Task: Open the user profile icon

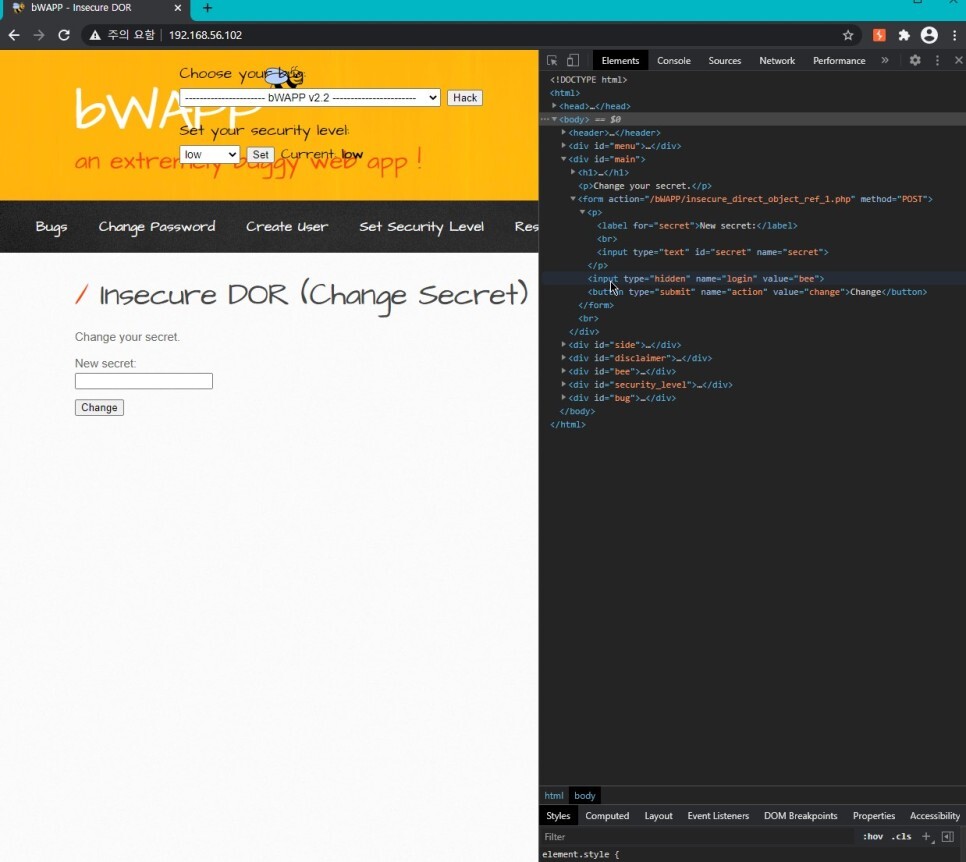Action: [929, 35]
